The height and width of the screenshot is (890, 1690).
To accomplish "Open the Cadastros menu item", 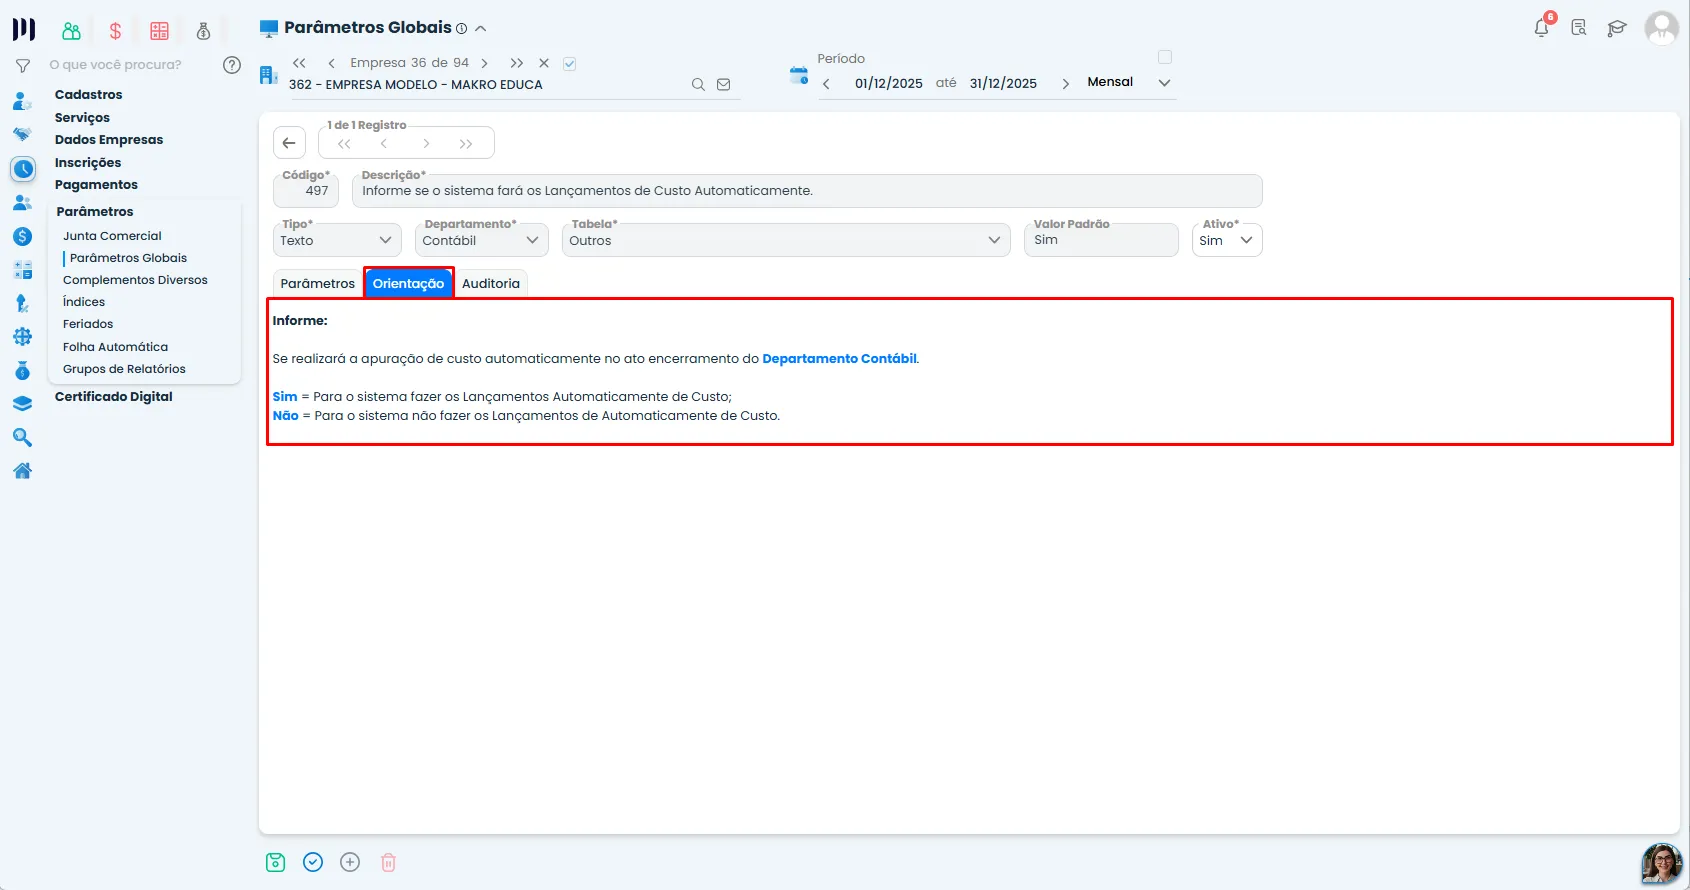I will click(x=89, y=94).
